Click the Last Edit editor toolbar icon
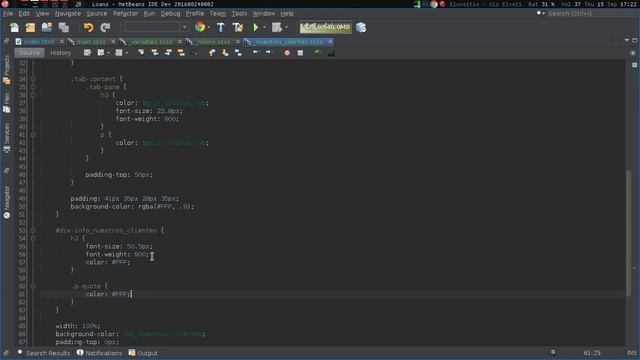The height and width of the screenshot is (360, 640). (87, 53)
